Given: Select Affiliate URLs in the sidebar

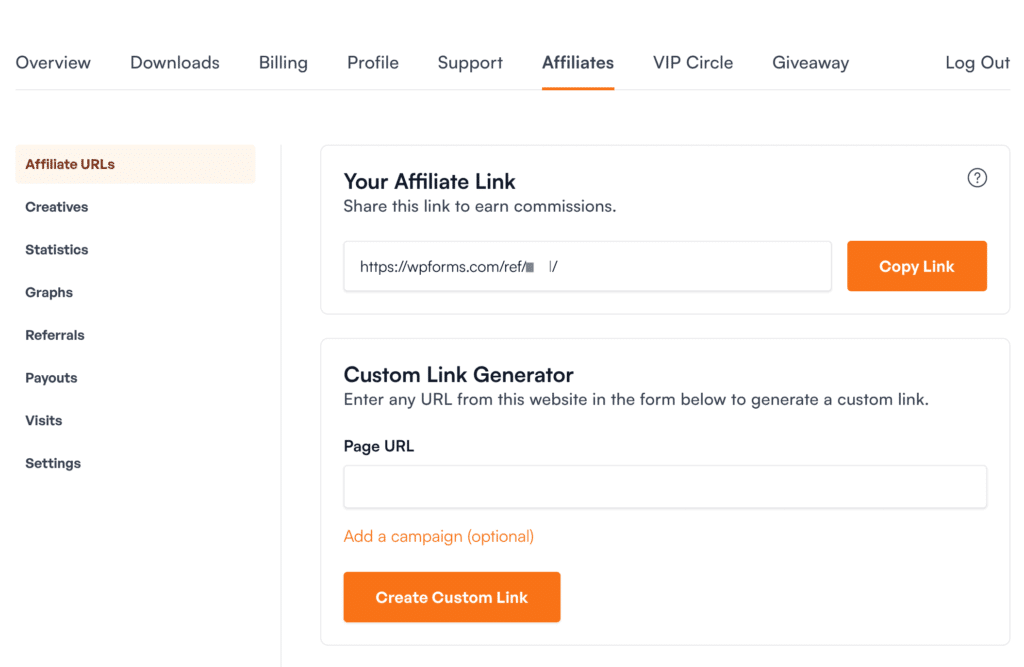Looking at the screenshot, I should coord(69,164).
